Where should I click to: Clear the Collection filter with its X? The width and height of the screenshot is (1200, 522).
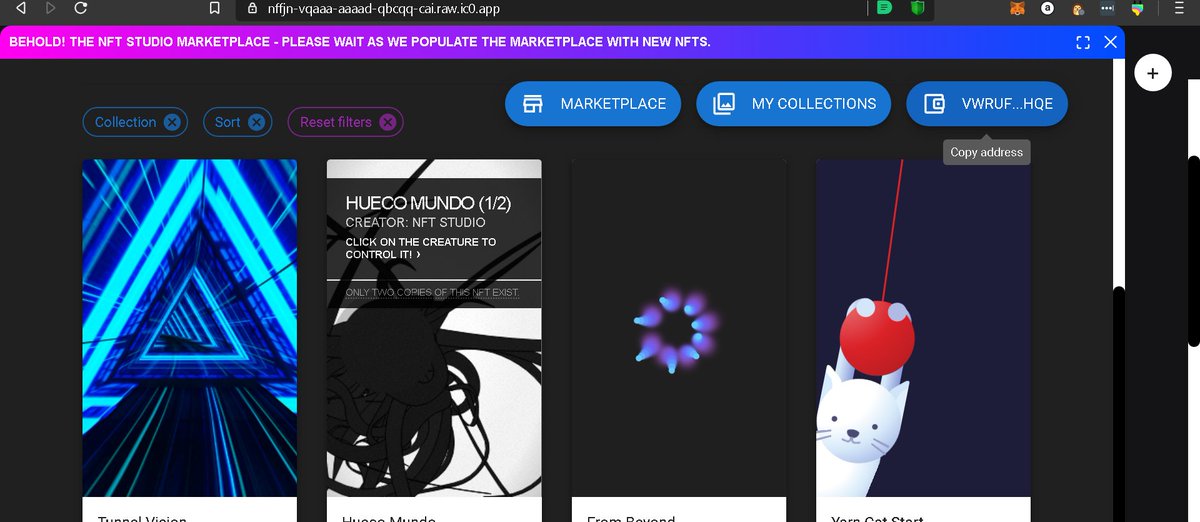172,122
